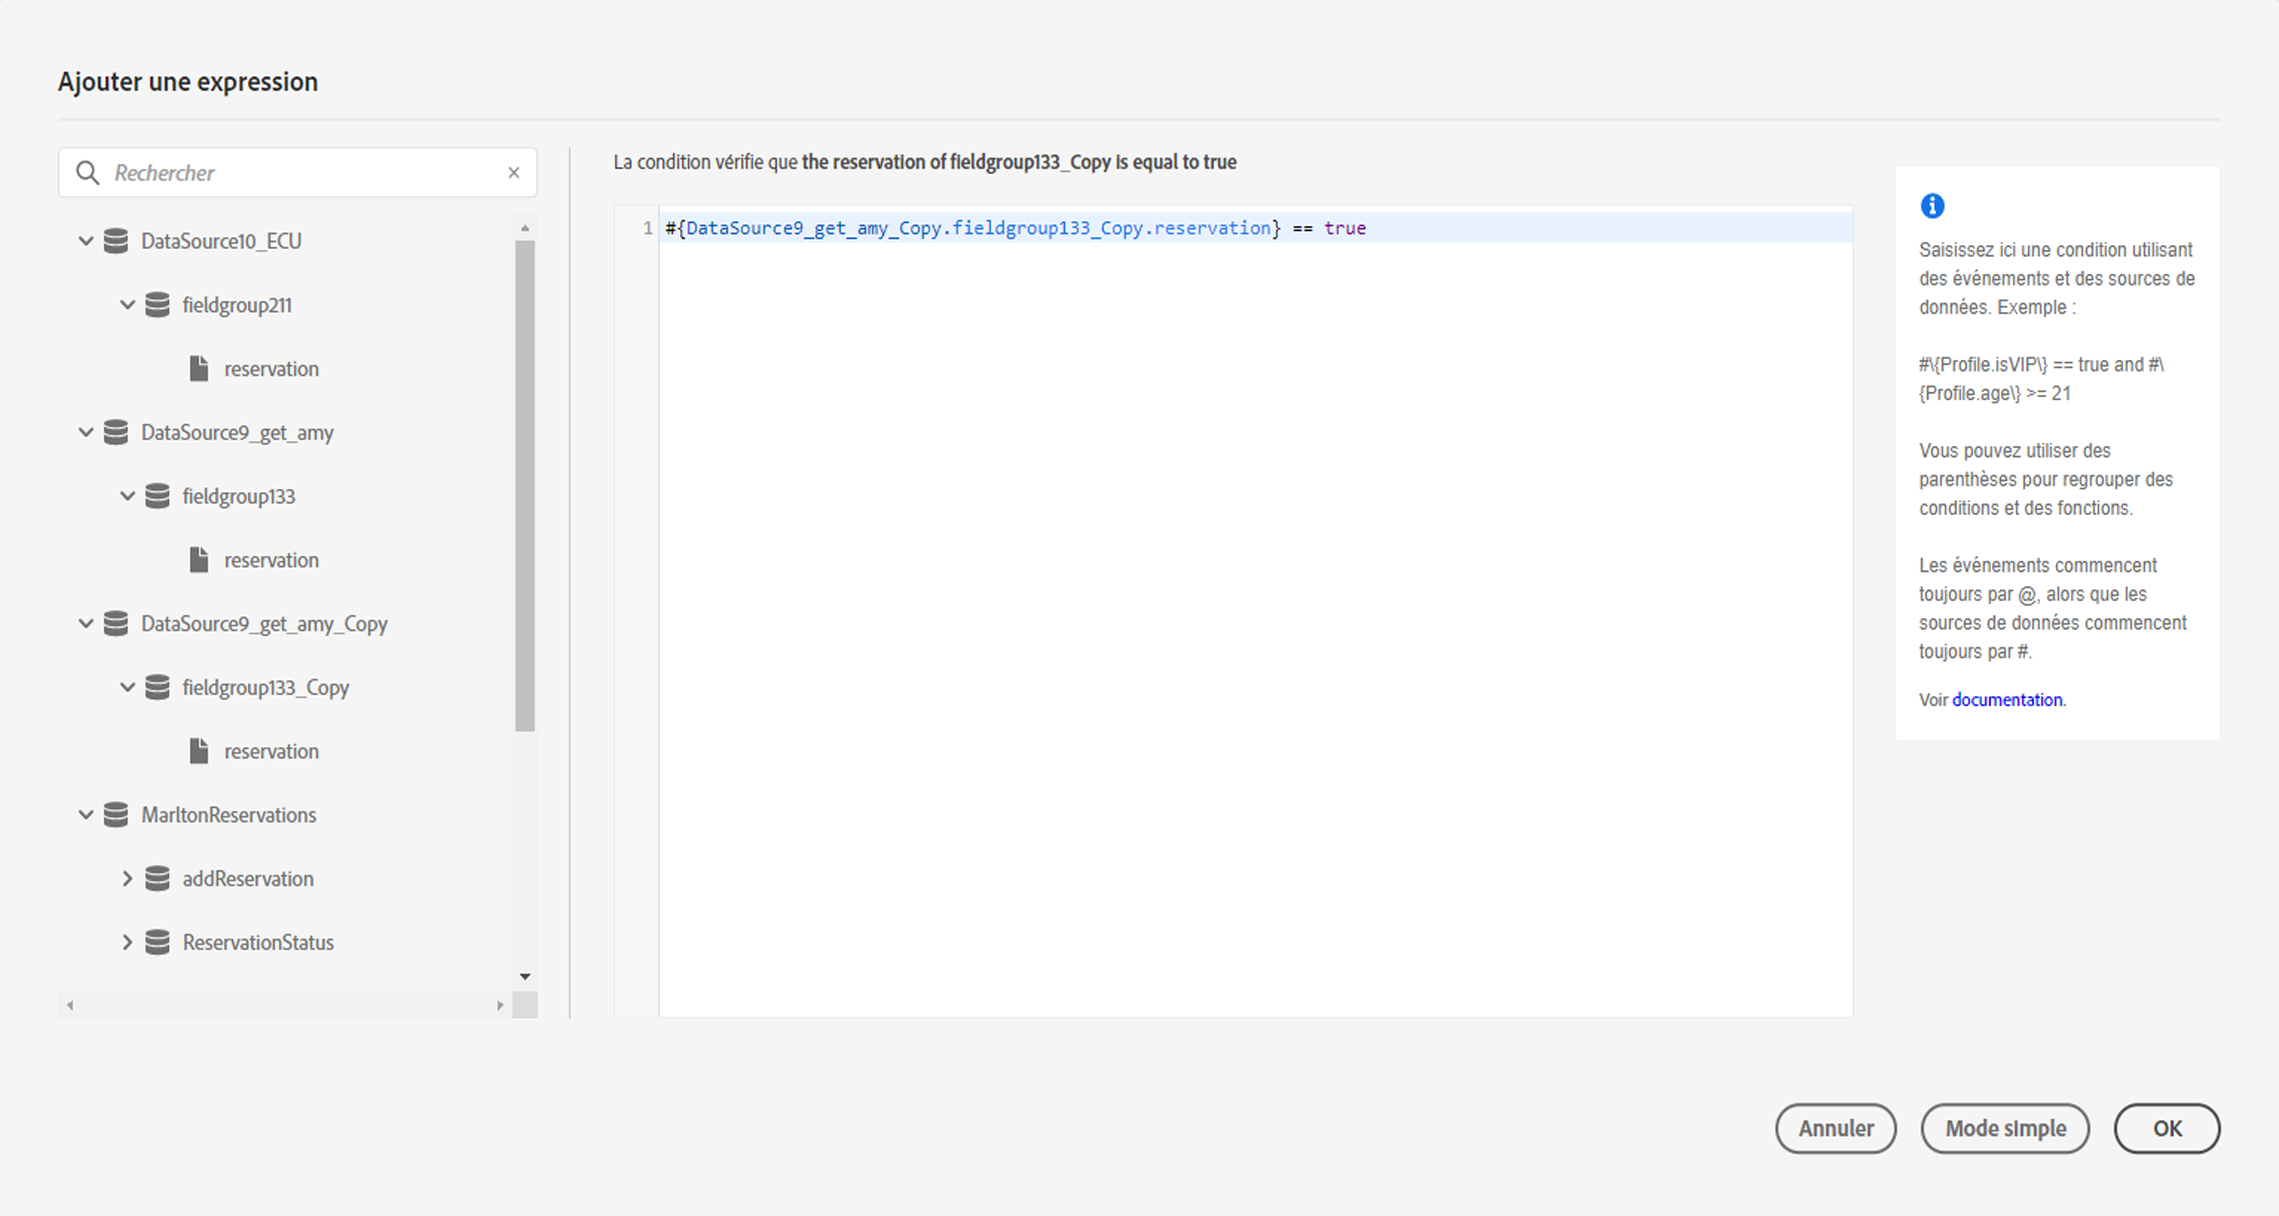This screenshot has width=2279, height=1216.
Task: Expand the addReservation group
Action: click(127, 878)
